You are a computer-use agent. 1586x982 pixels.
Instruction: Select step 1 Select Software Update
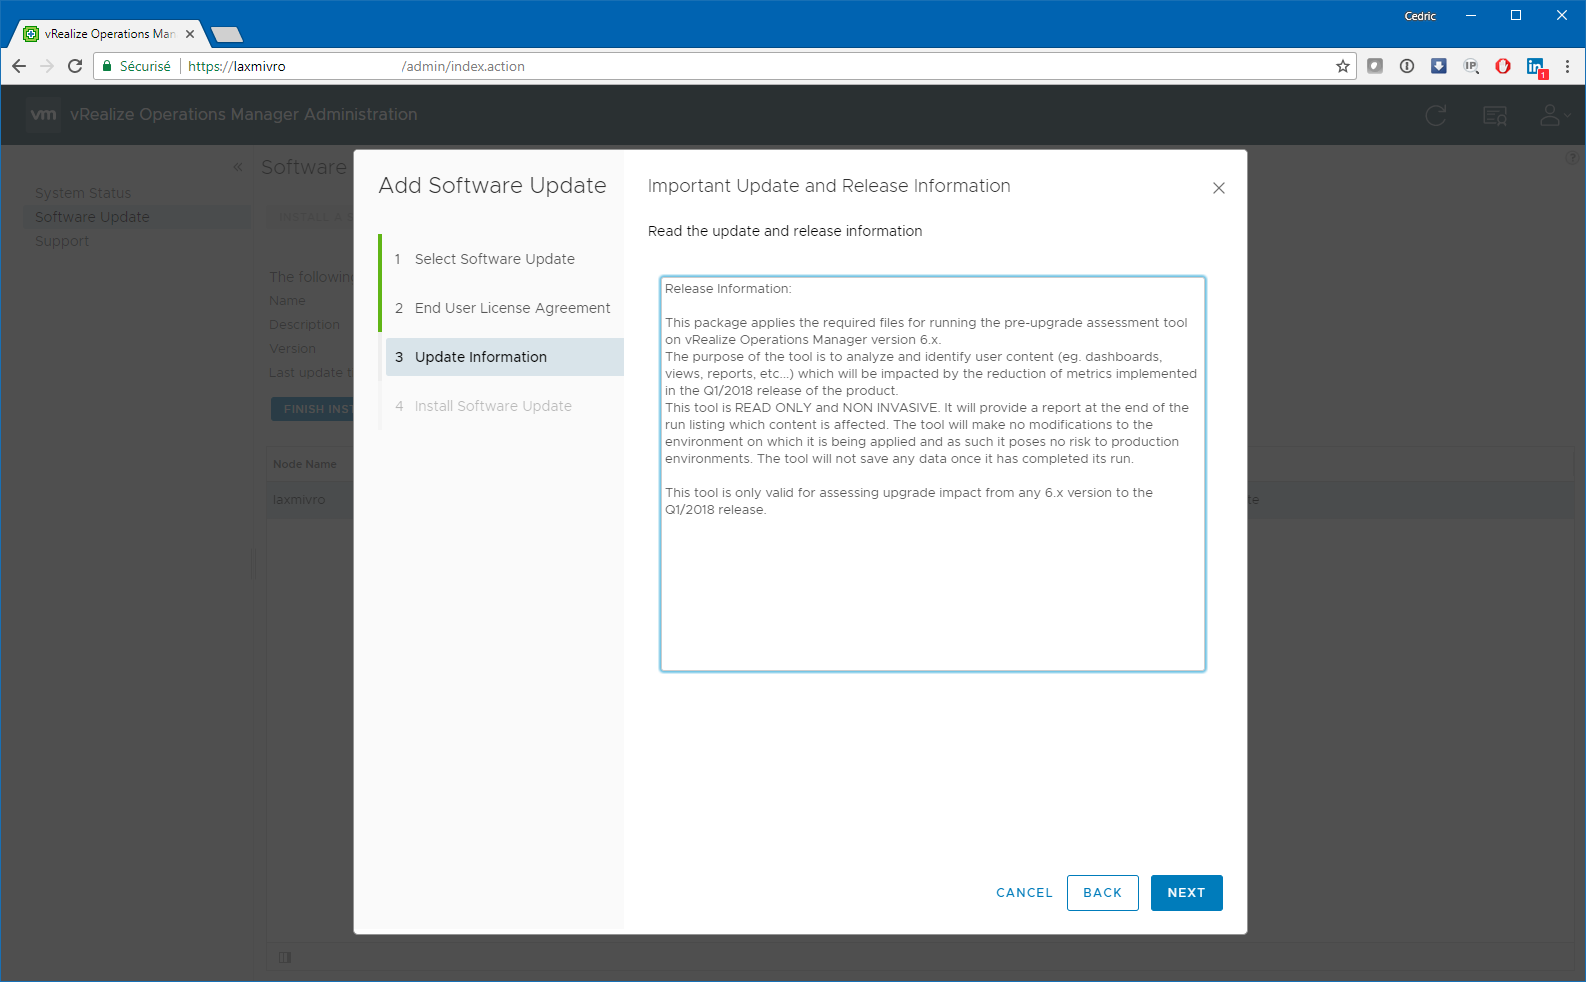494,259
